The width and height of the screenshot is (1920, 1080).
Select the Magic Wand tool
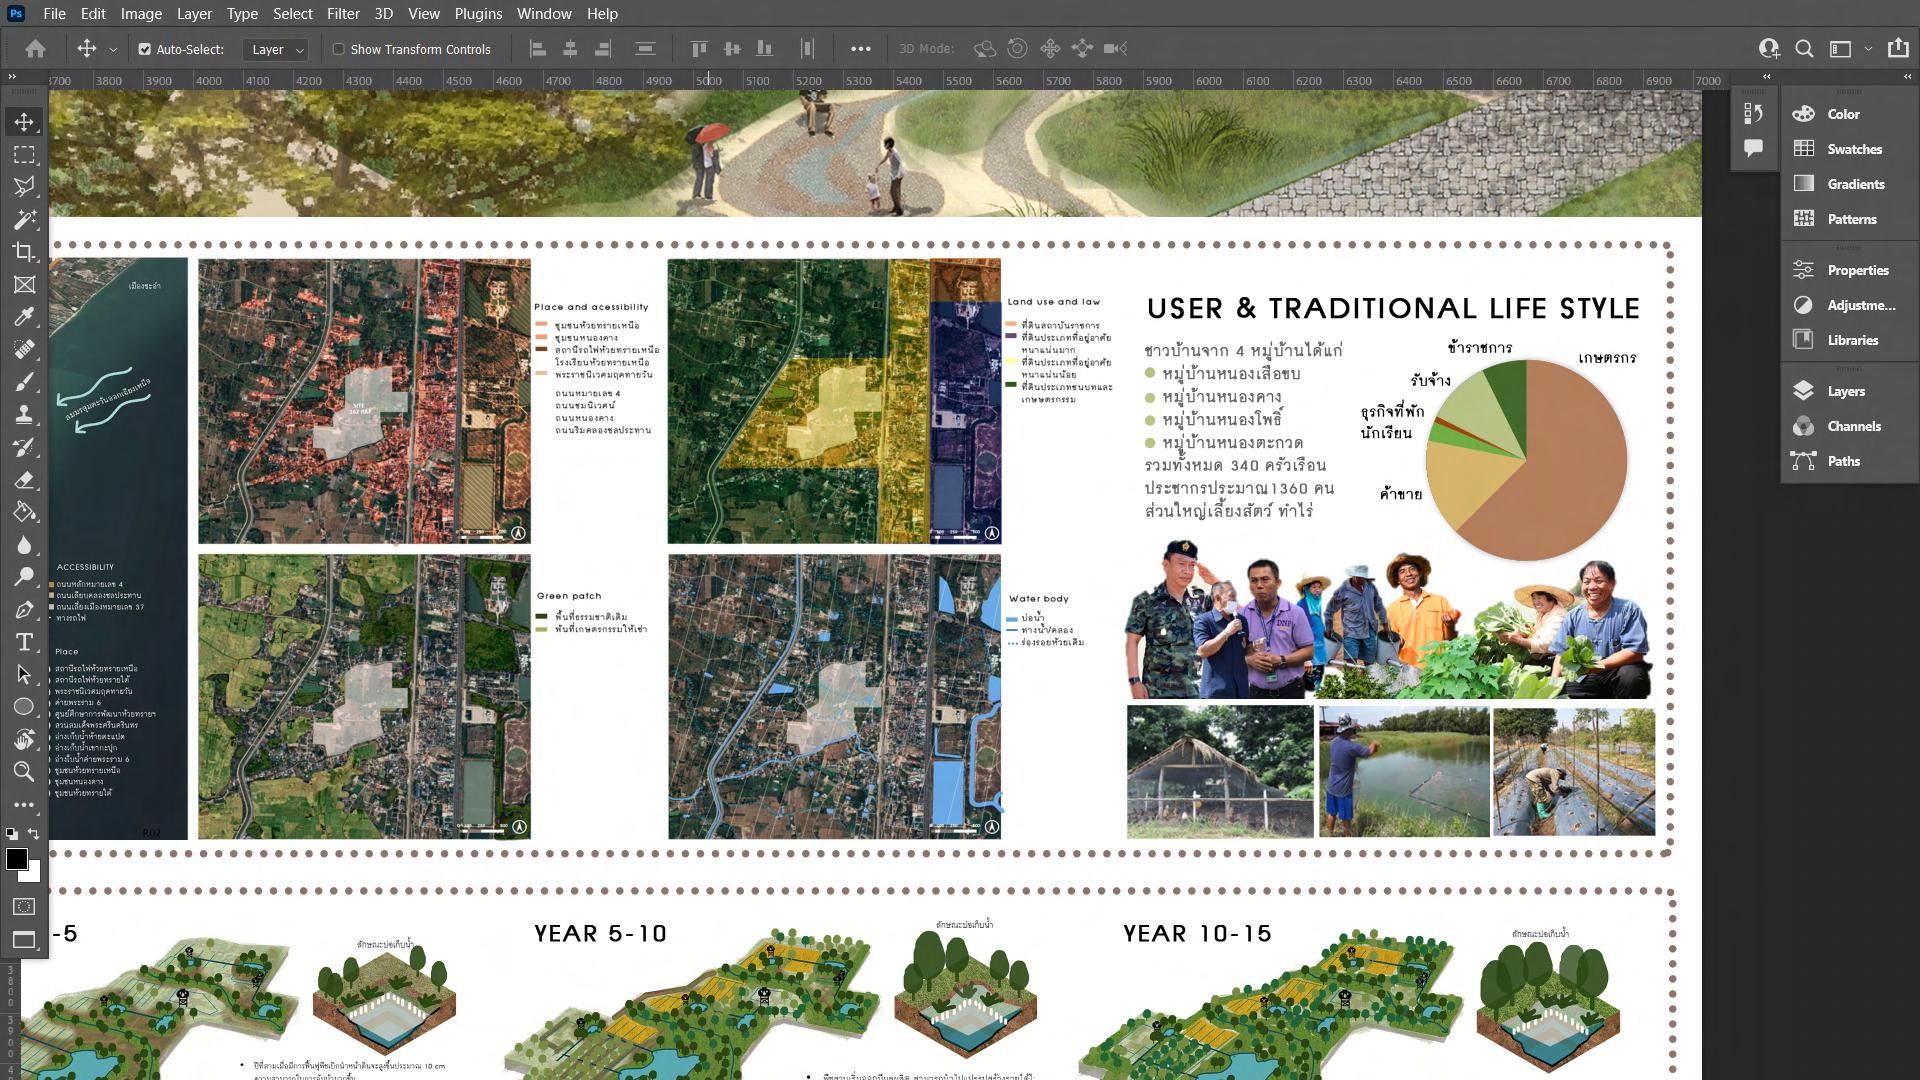[24, 220]
